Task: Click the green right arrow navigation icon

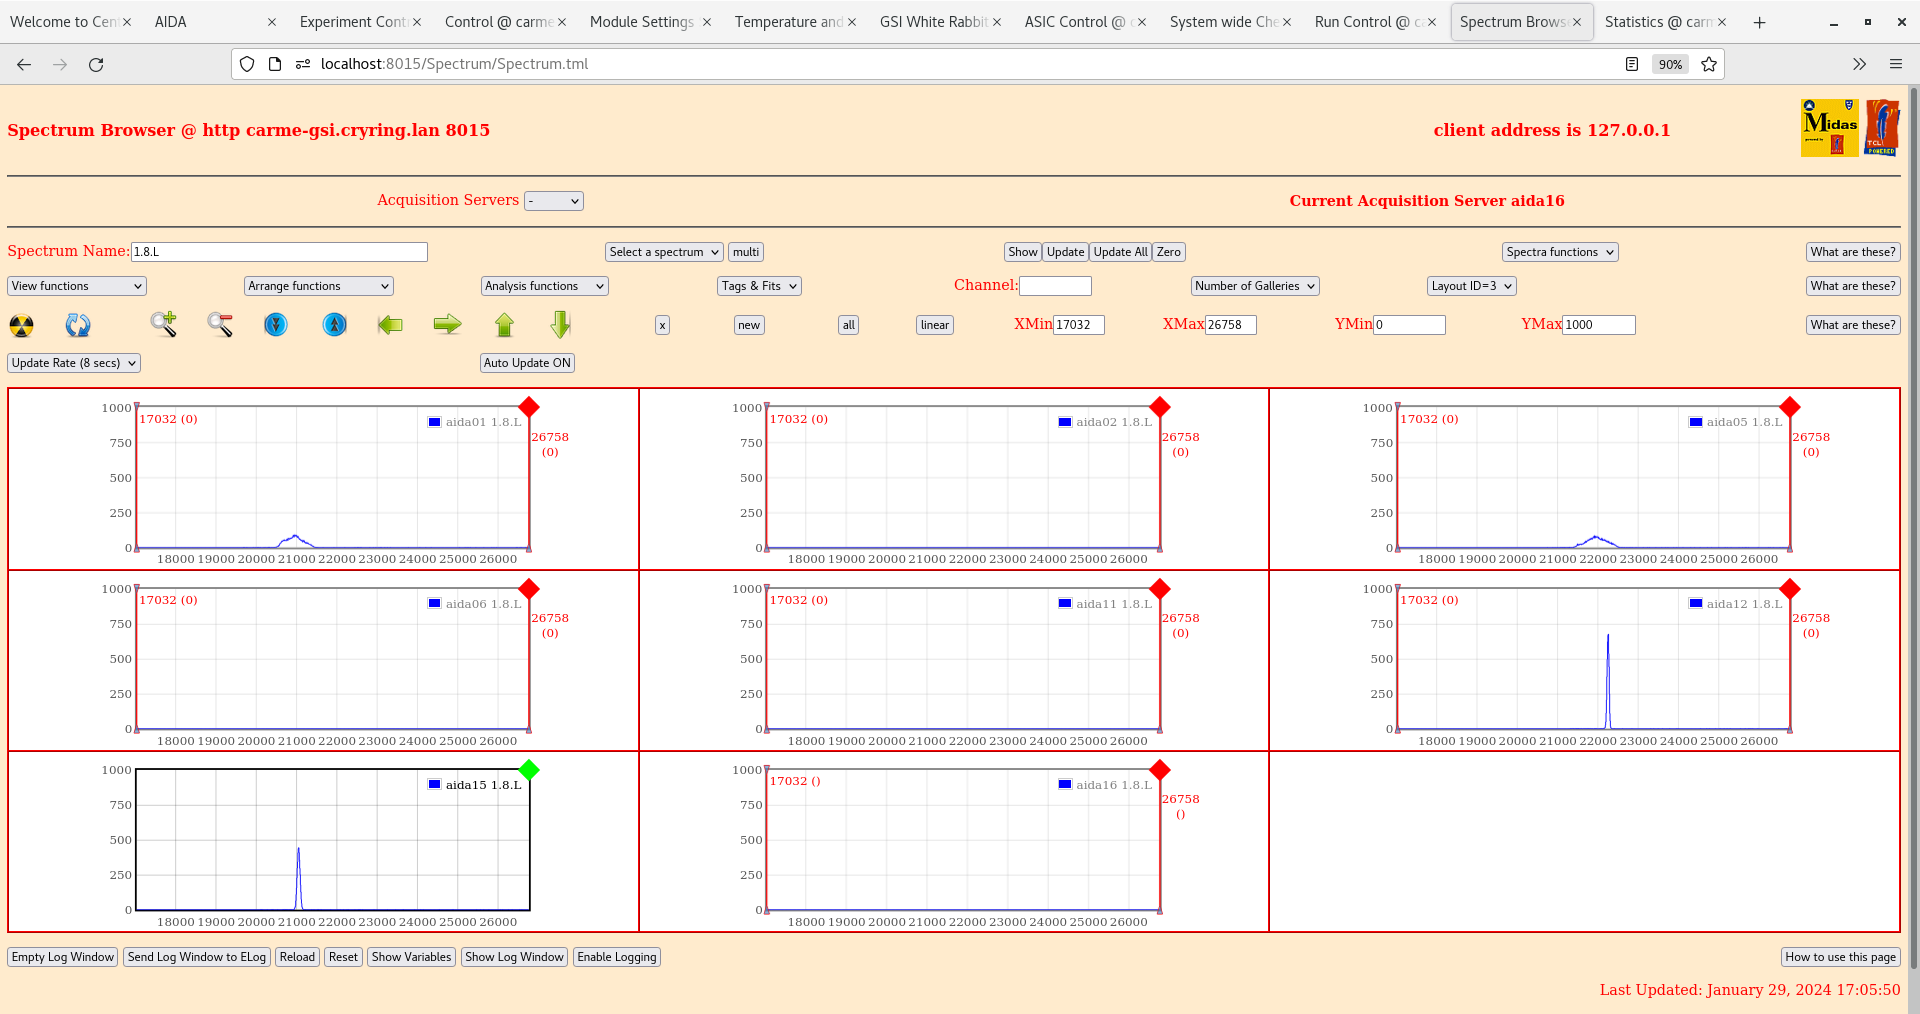Action: pos(447,325)
